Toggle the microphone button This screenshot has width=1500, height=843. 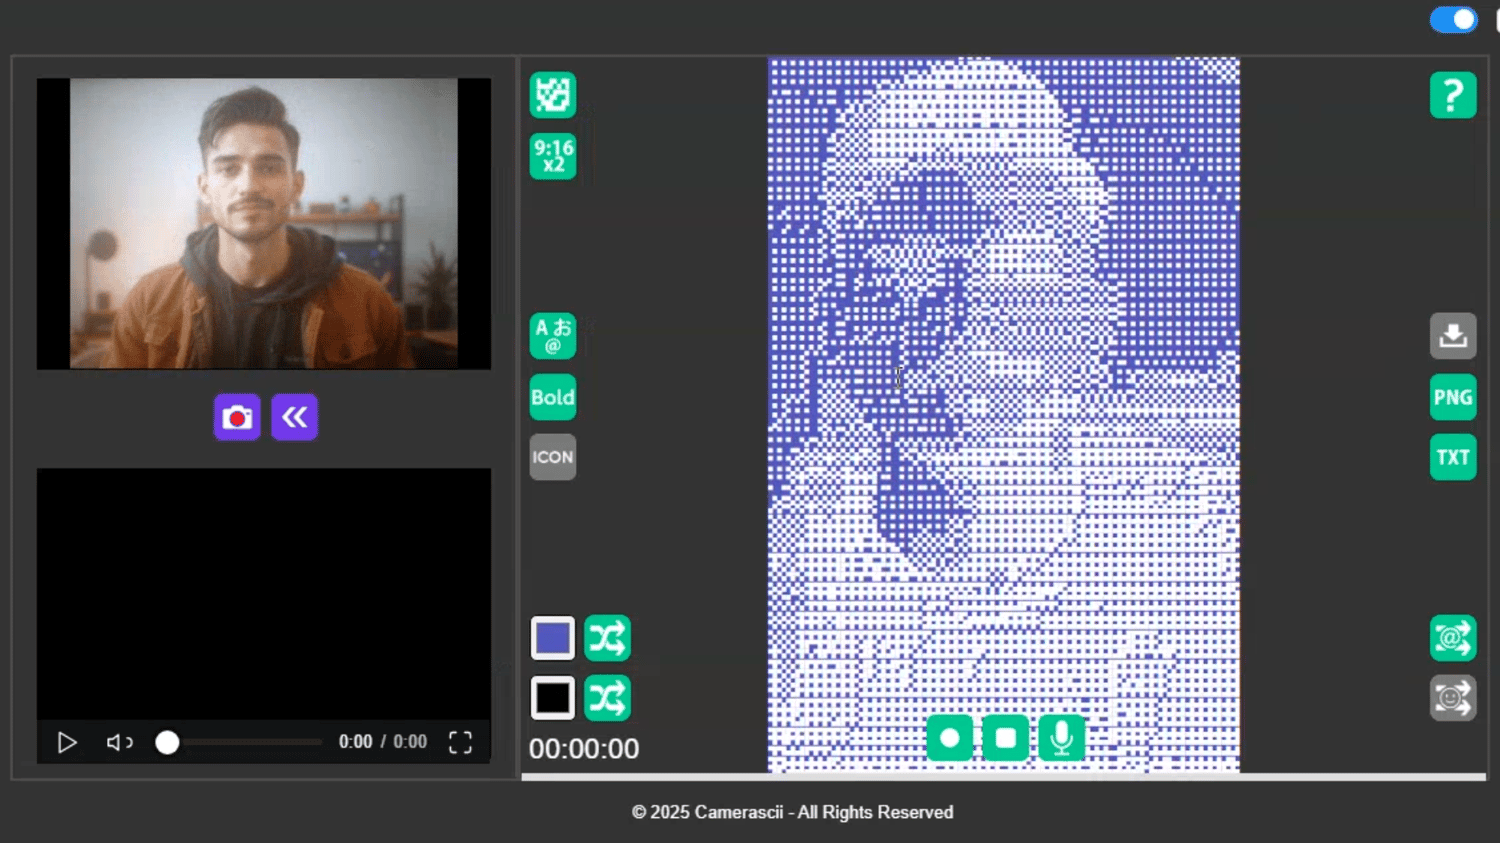[x=1062, y=738]
